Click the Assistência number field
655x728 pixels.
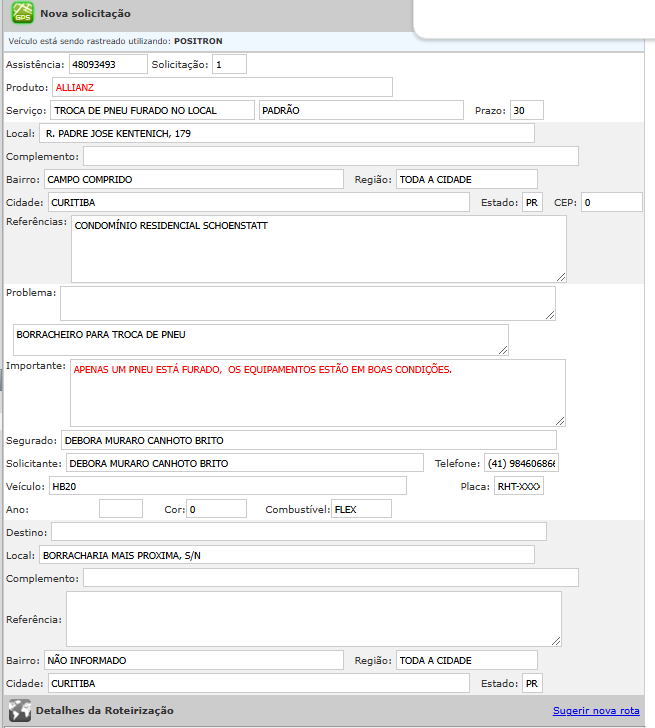click(106, 64)
